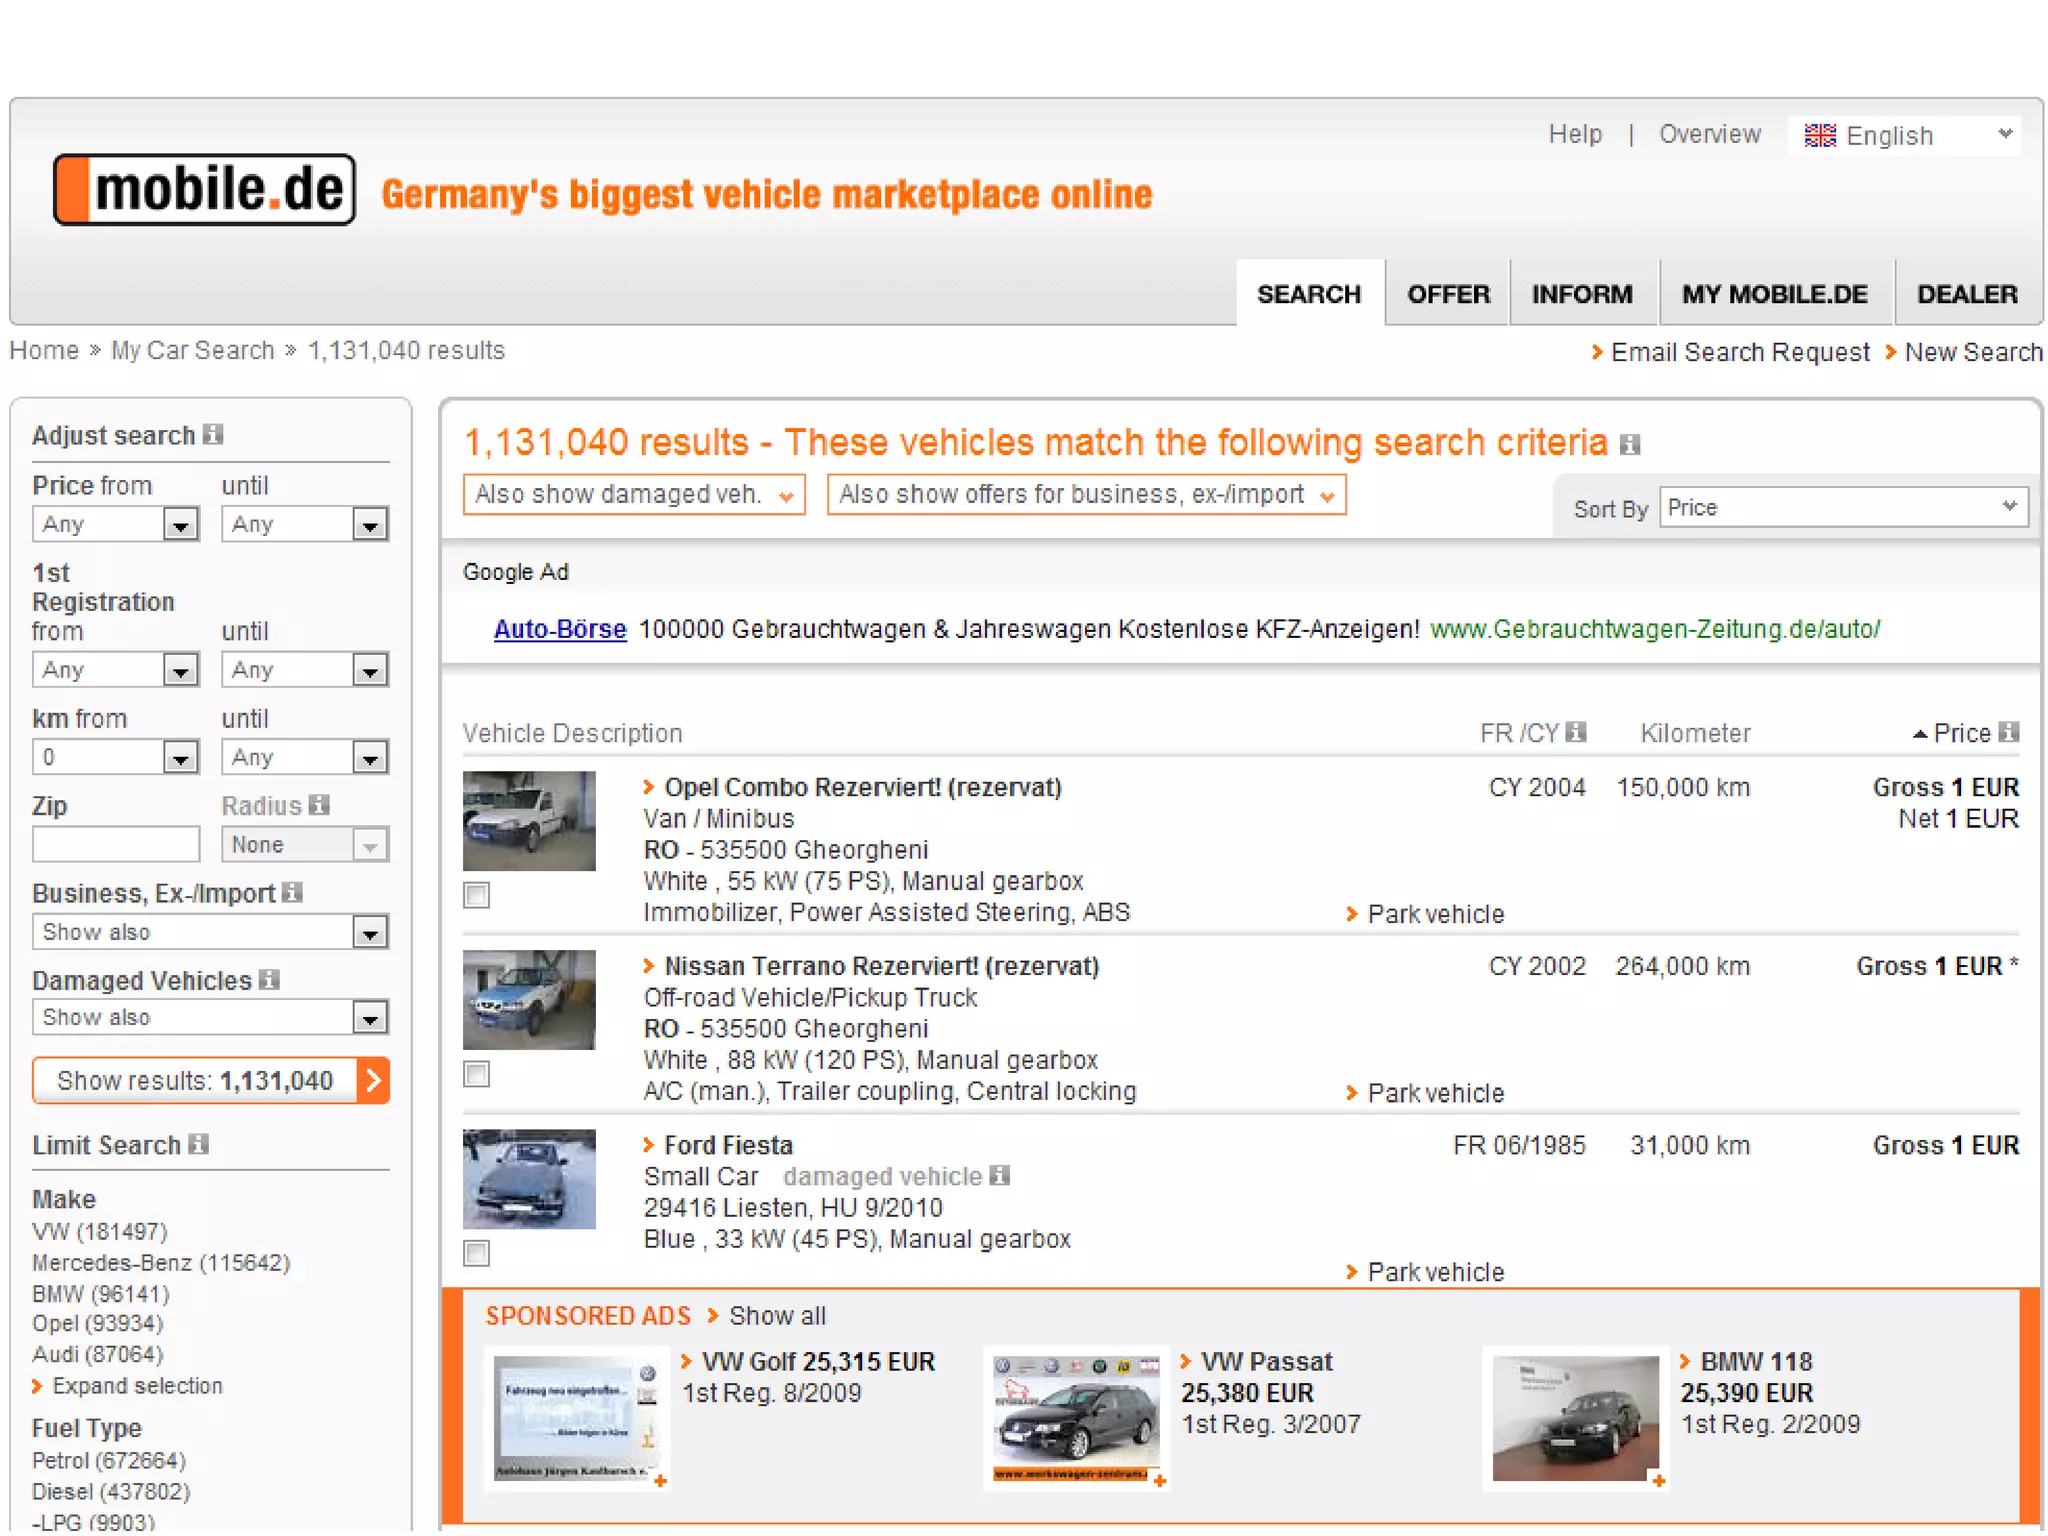Click the mobile.de logo
This screenshot has width=2048, height=1536.
click(x=205, y=190)
